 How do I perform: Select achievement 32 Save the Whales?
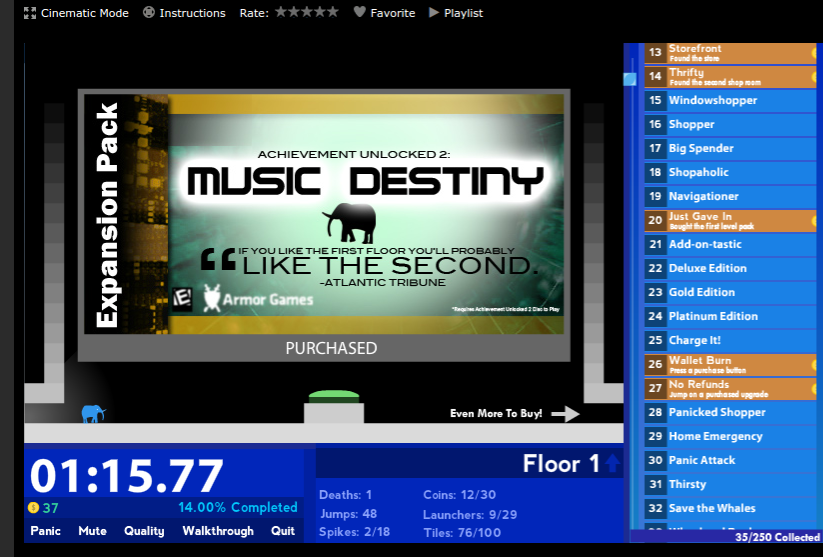(x=730, y=508)
